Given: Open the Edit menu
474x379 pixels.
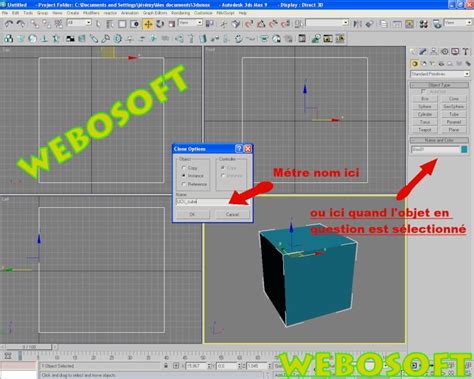Looking at the screenshot, I should (x=15, y=13).
